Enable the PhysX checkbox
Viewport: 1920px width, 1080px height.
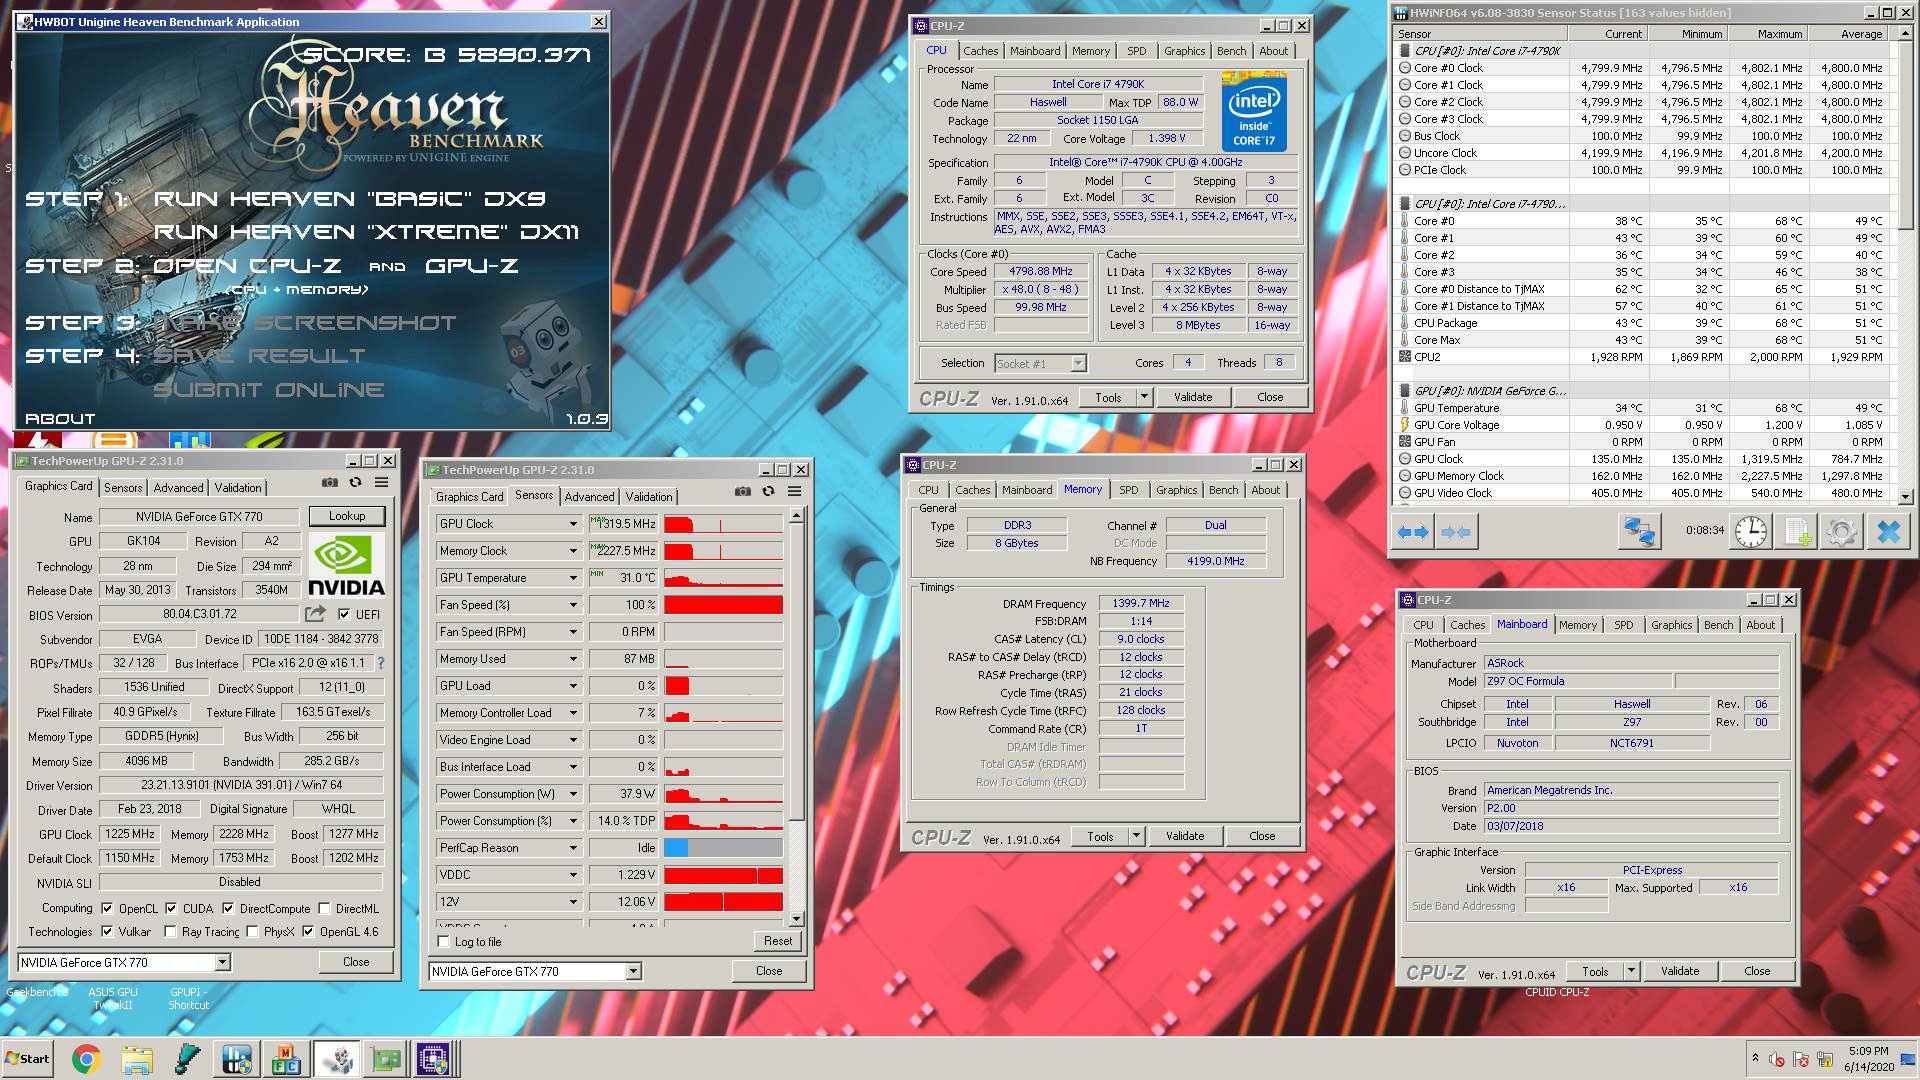tap(252, 931)
